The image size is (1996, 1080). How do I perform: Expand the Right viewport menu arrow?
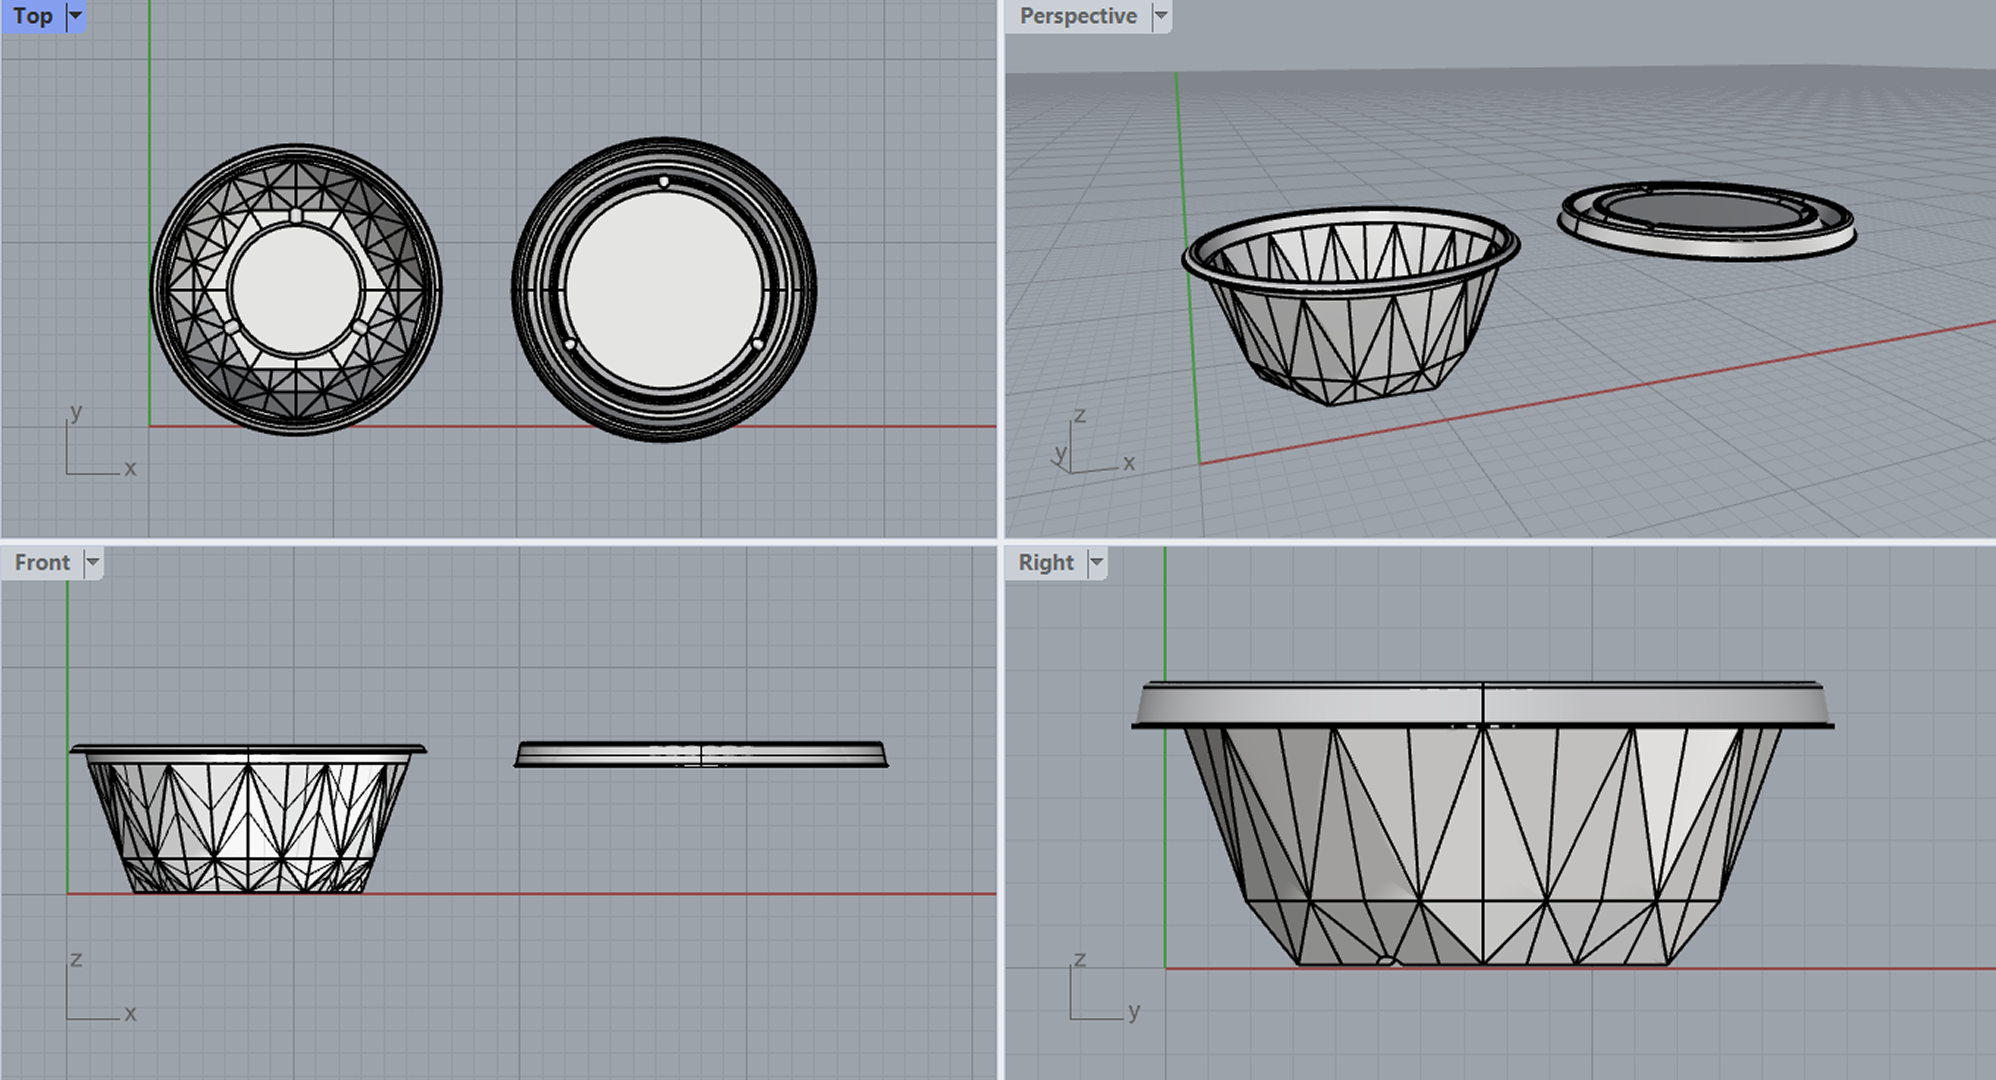(1097, 562)
